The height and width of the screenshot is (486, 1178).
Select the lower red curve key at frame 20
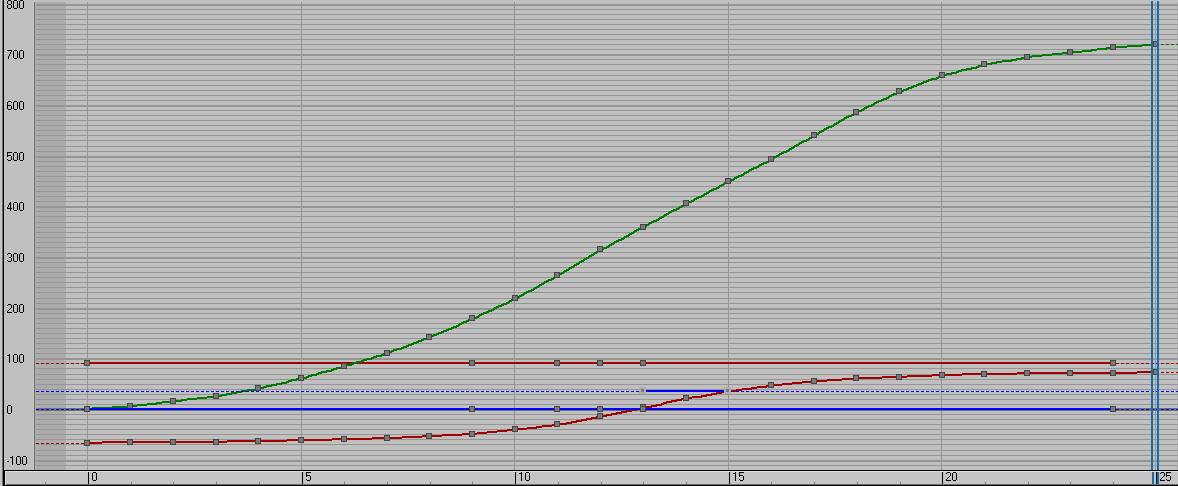coord(942,375)
